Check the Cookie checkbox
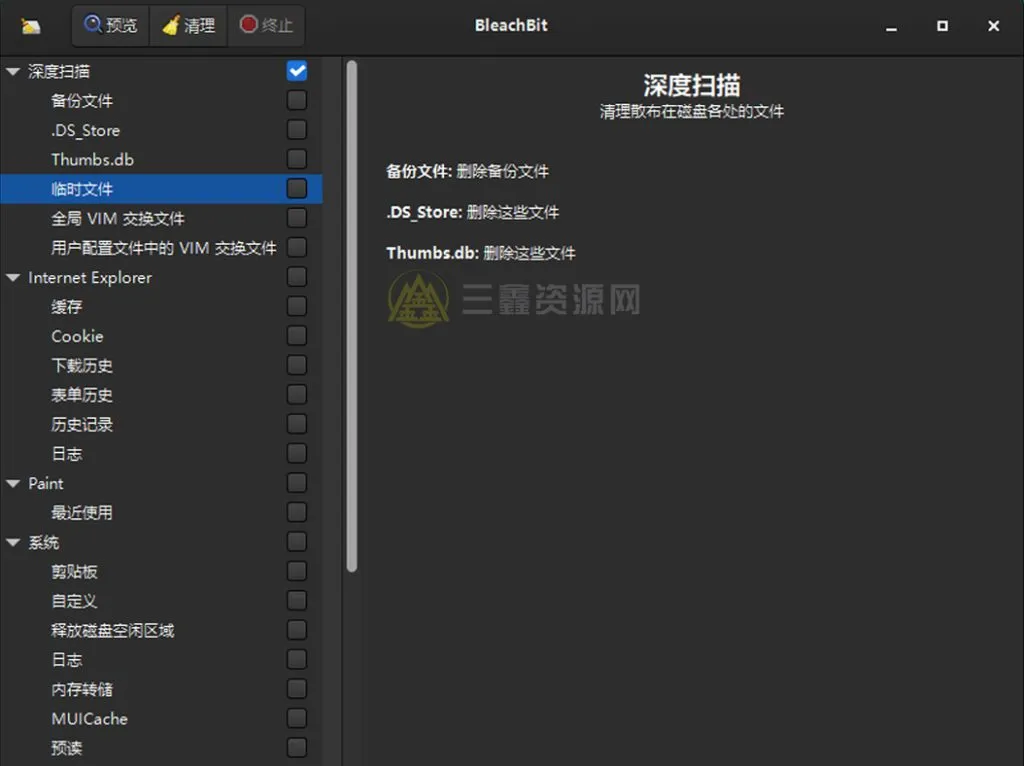 (x=296, y=336)
